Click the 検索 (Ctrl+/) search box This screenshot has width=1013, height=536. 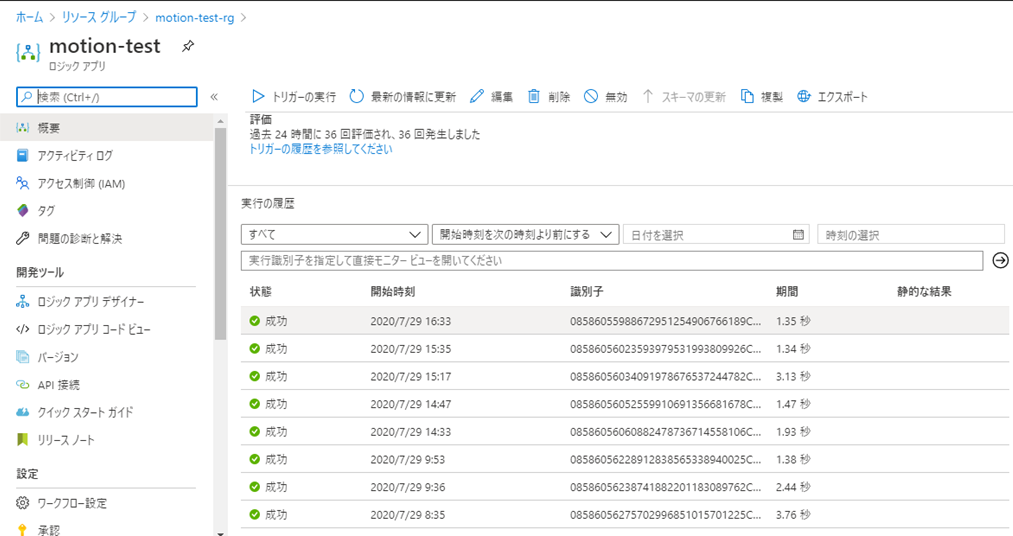pos(107,97)
